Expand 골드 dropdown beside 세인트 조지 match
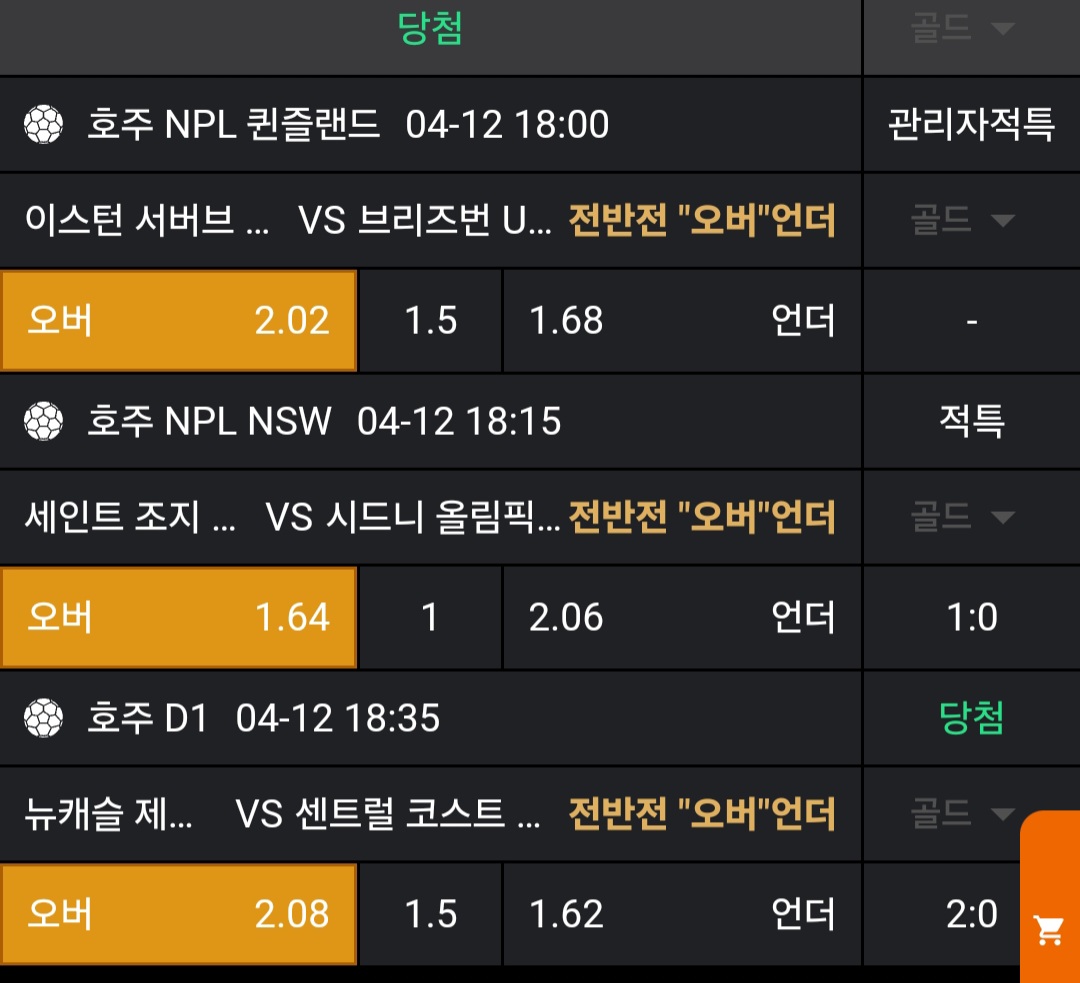The width and height of the screenshot is (1080, 983). tap(962, 517)
